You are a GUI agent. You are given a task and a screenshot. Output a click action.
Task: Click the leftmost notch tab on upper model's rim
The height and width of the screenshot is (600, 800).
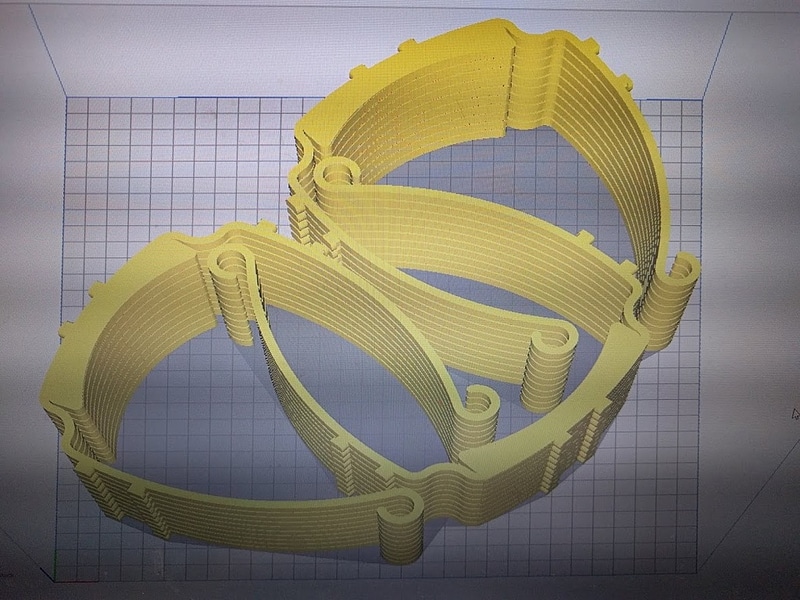tap(359, 71)
